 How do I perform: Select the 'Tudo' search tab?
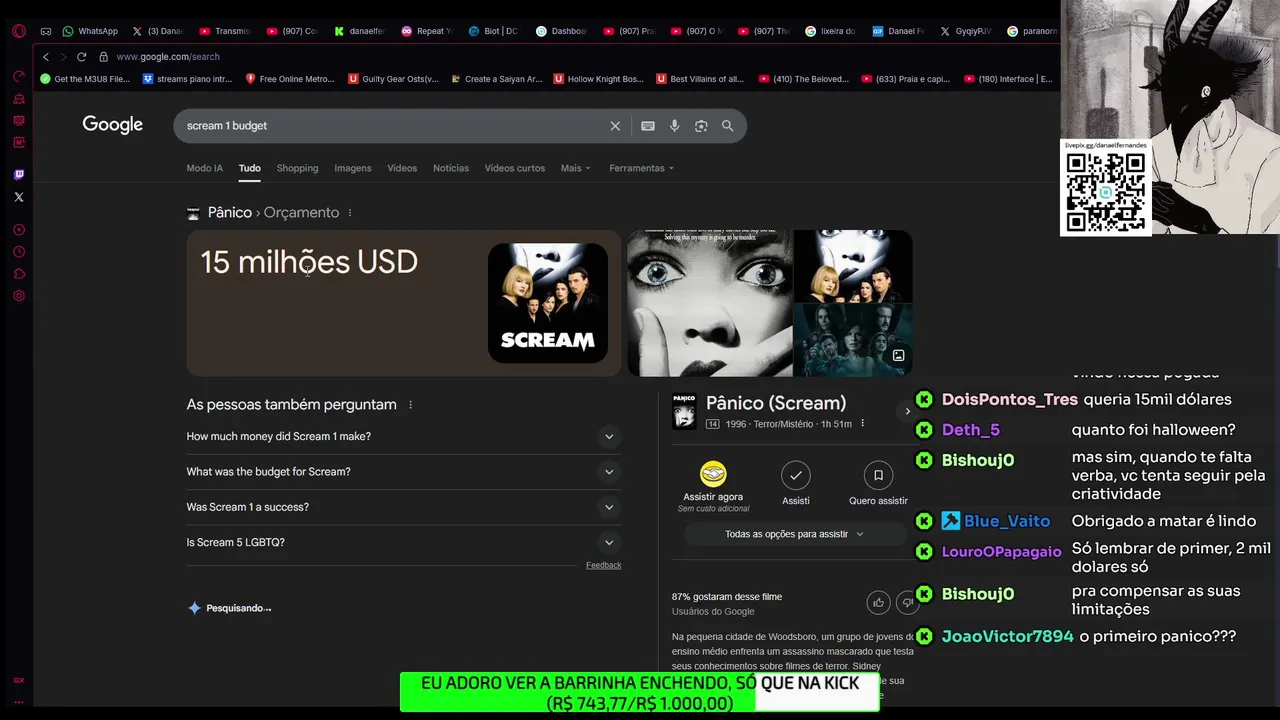[x=249, y=168]
